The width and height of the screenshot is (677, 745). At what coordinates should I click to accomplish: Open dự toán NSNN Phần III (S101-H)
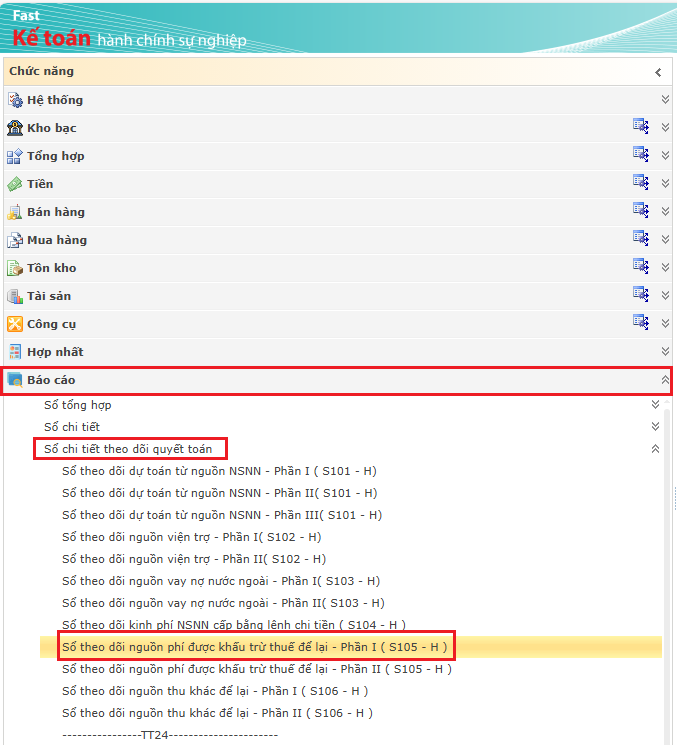(222, 515)
